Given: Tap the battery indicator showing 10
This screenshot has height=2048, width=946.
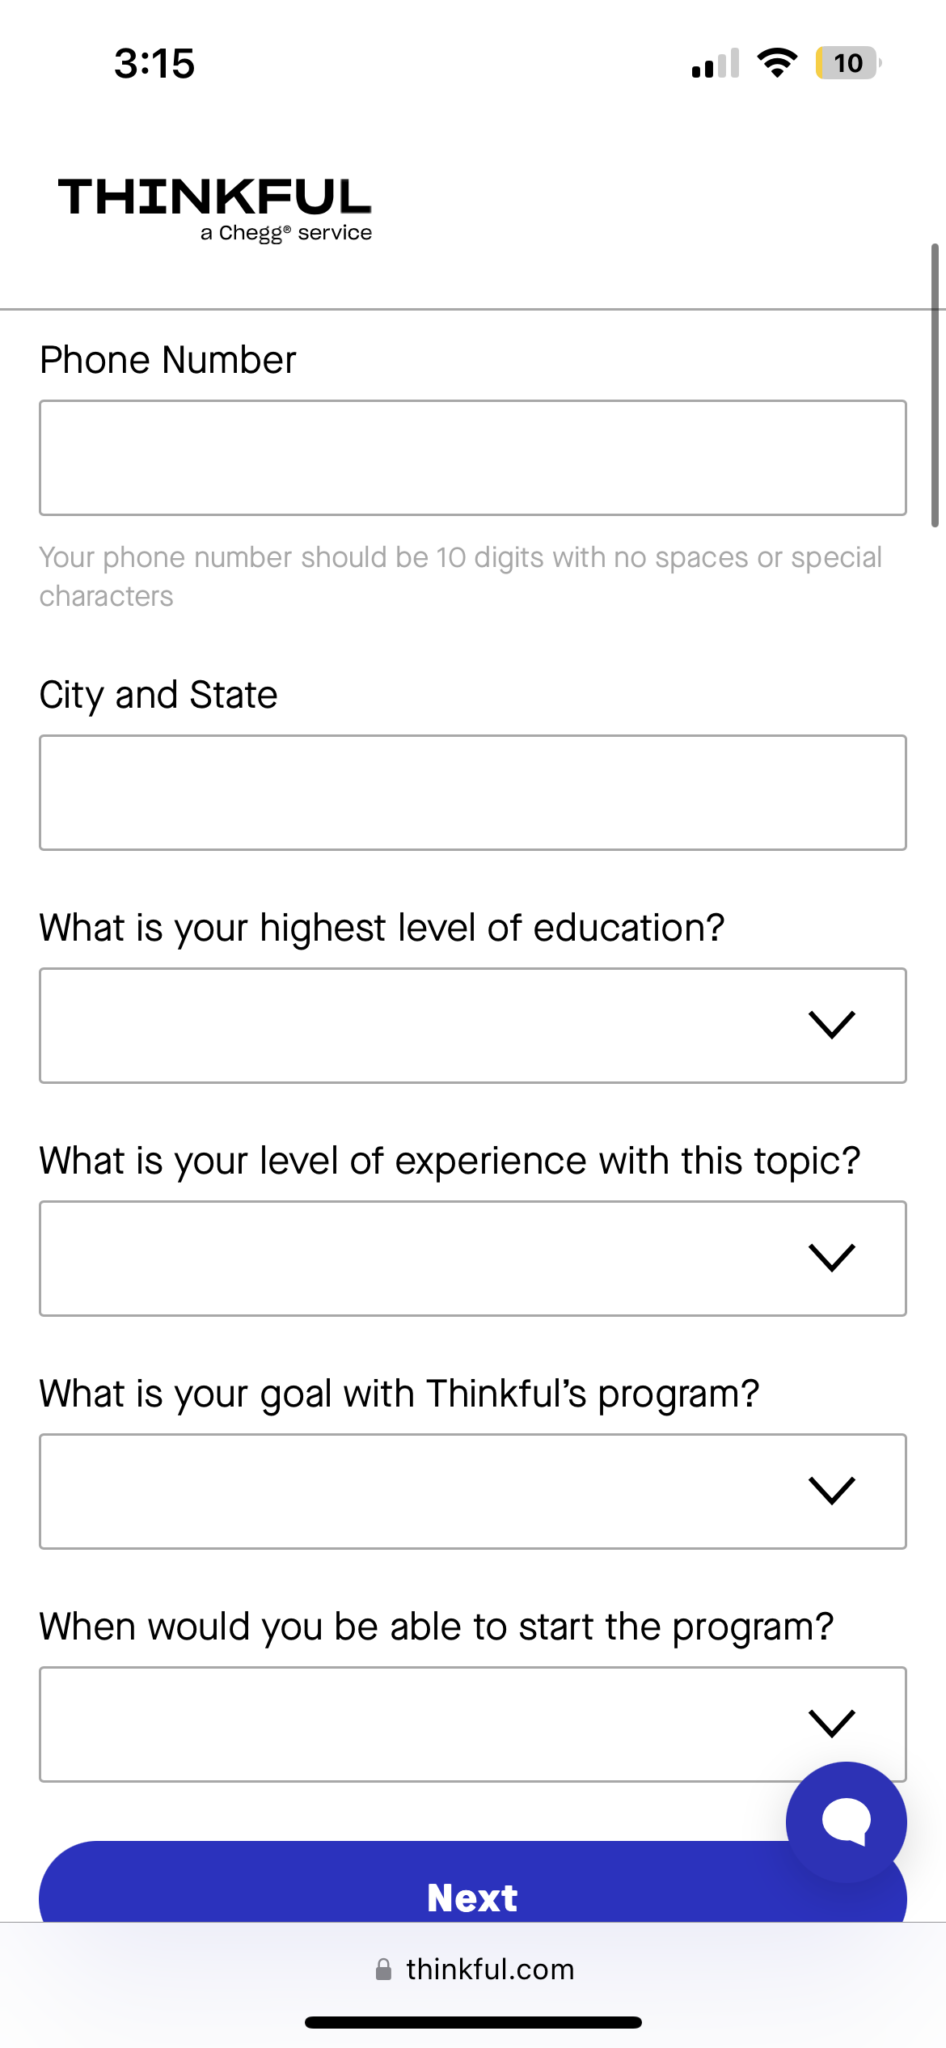Looking at the screenshot, I should (x=846, y=62).
